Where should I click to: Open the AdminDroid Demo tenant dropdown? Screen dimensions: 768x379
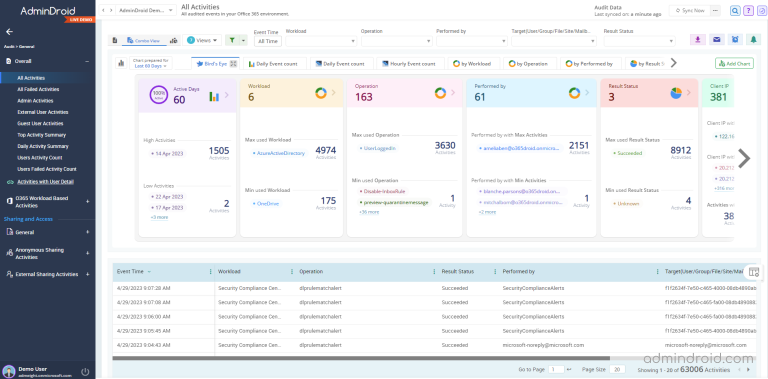click(146, 10)
